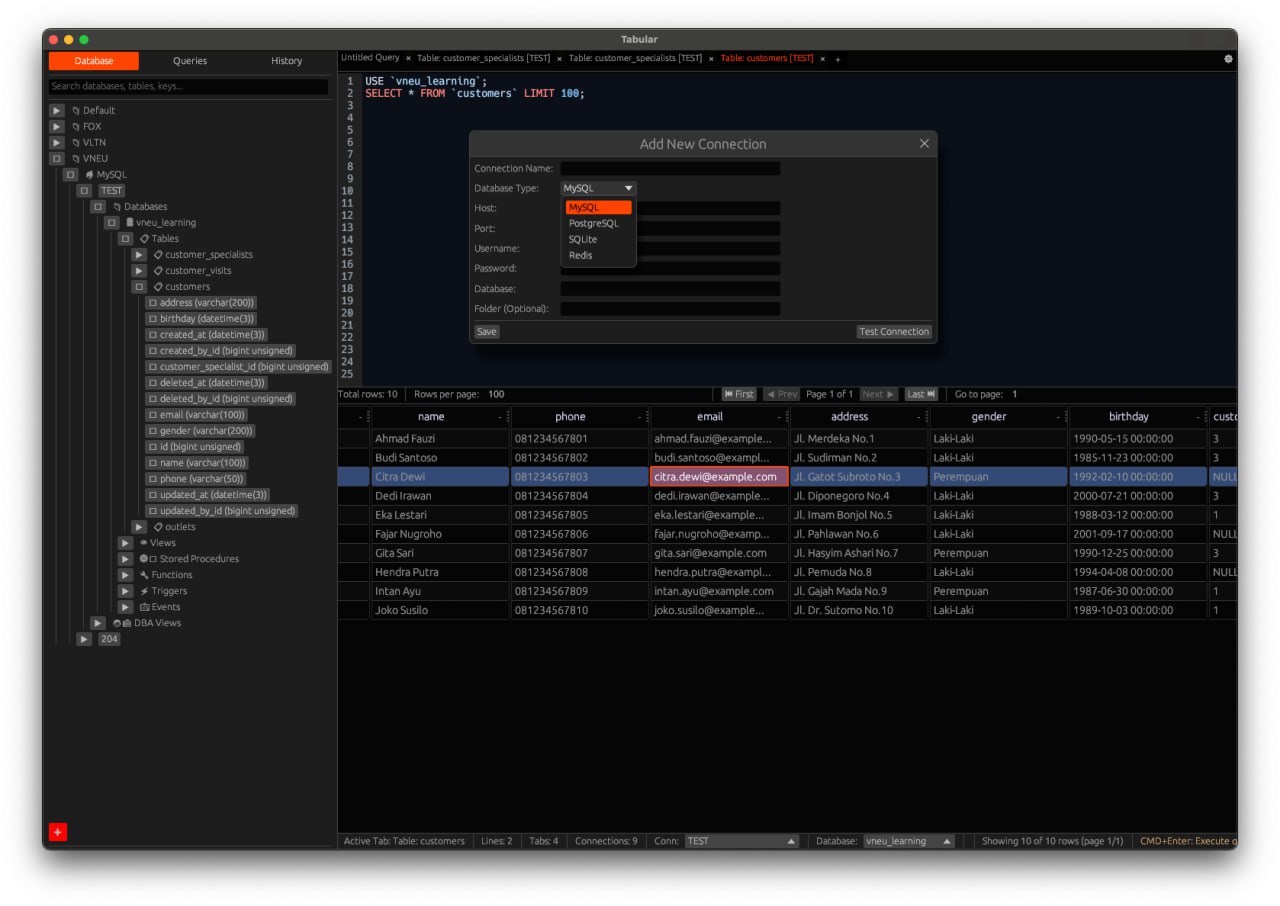Viewport: 1280px width, 906px height.
Task: Expand the DBA Views tree item
Action: click(x=96, y=622)
